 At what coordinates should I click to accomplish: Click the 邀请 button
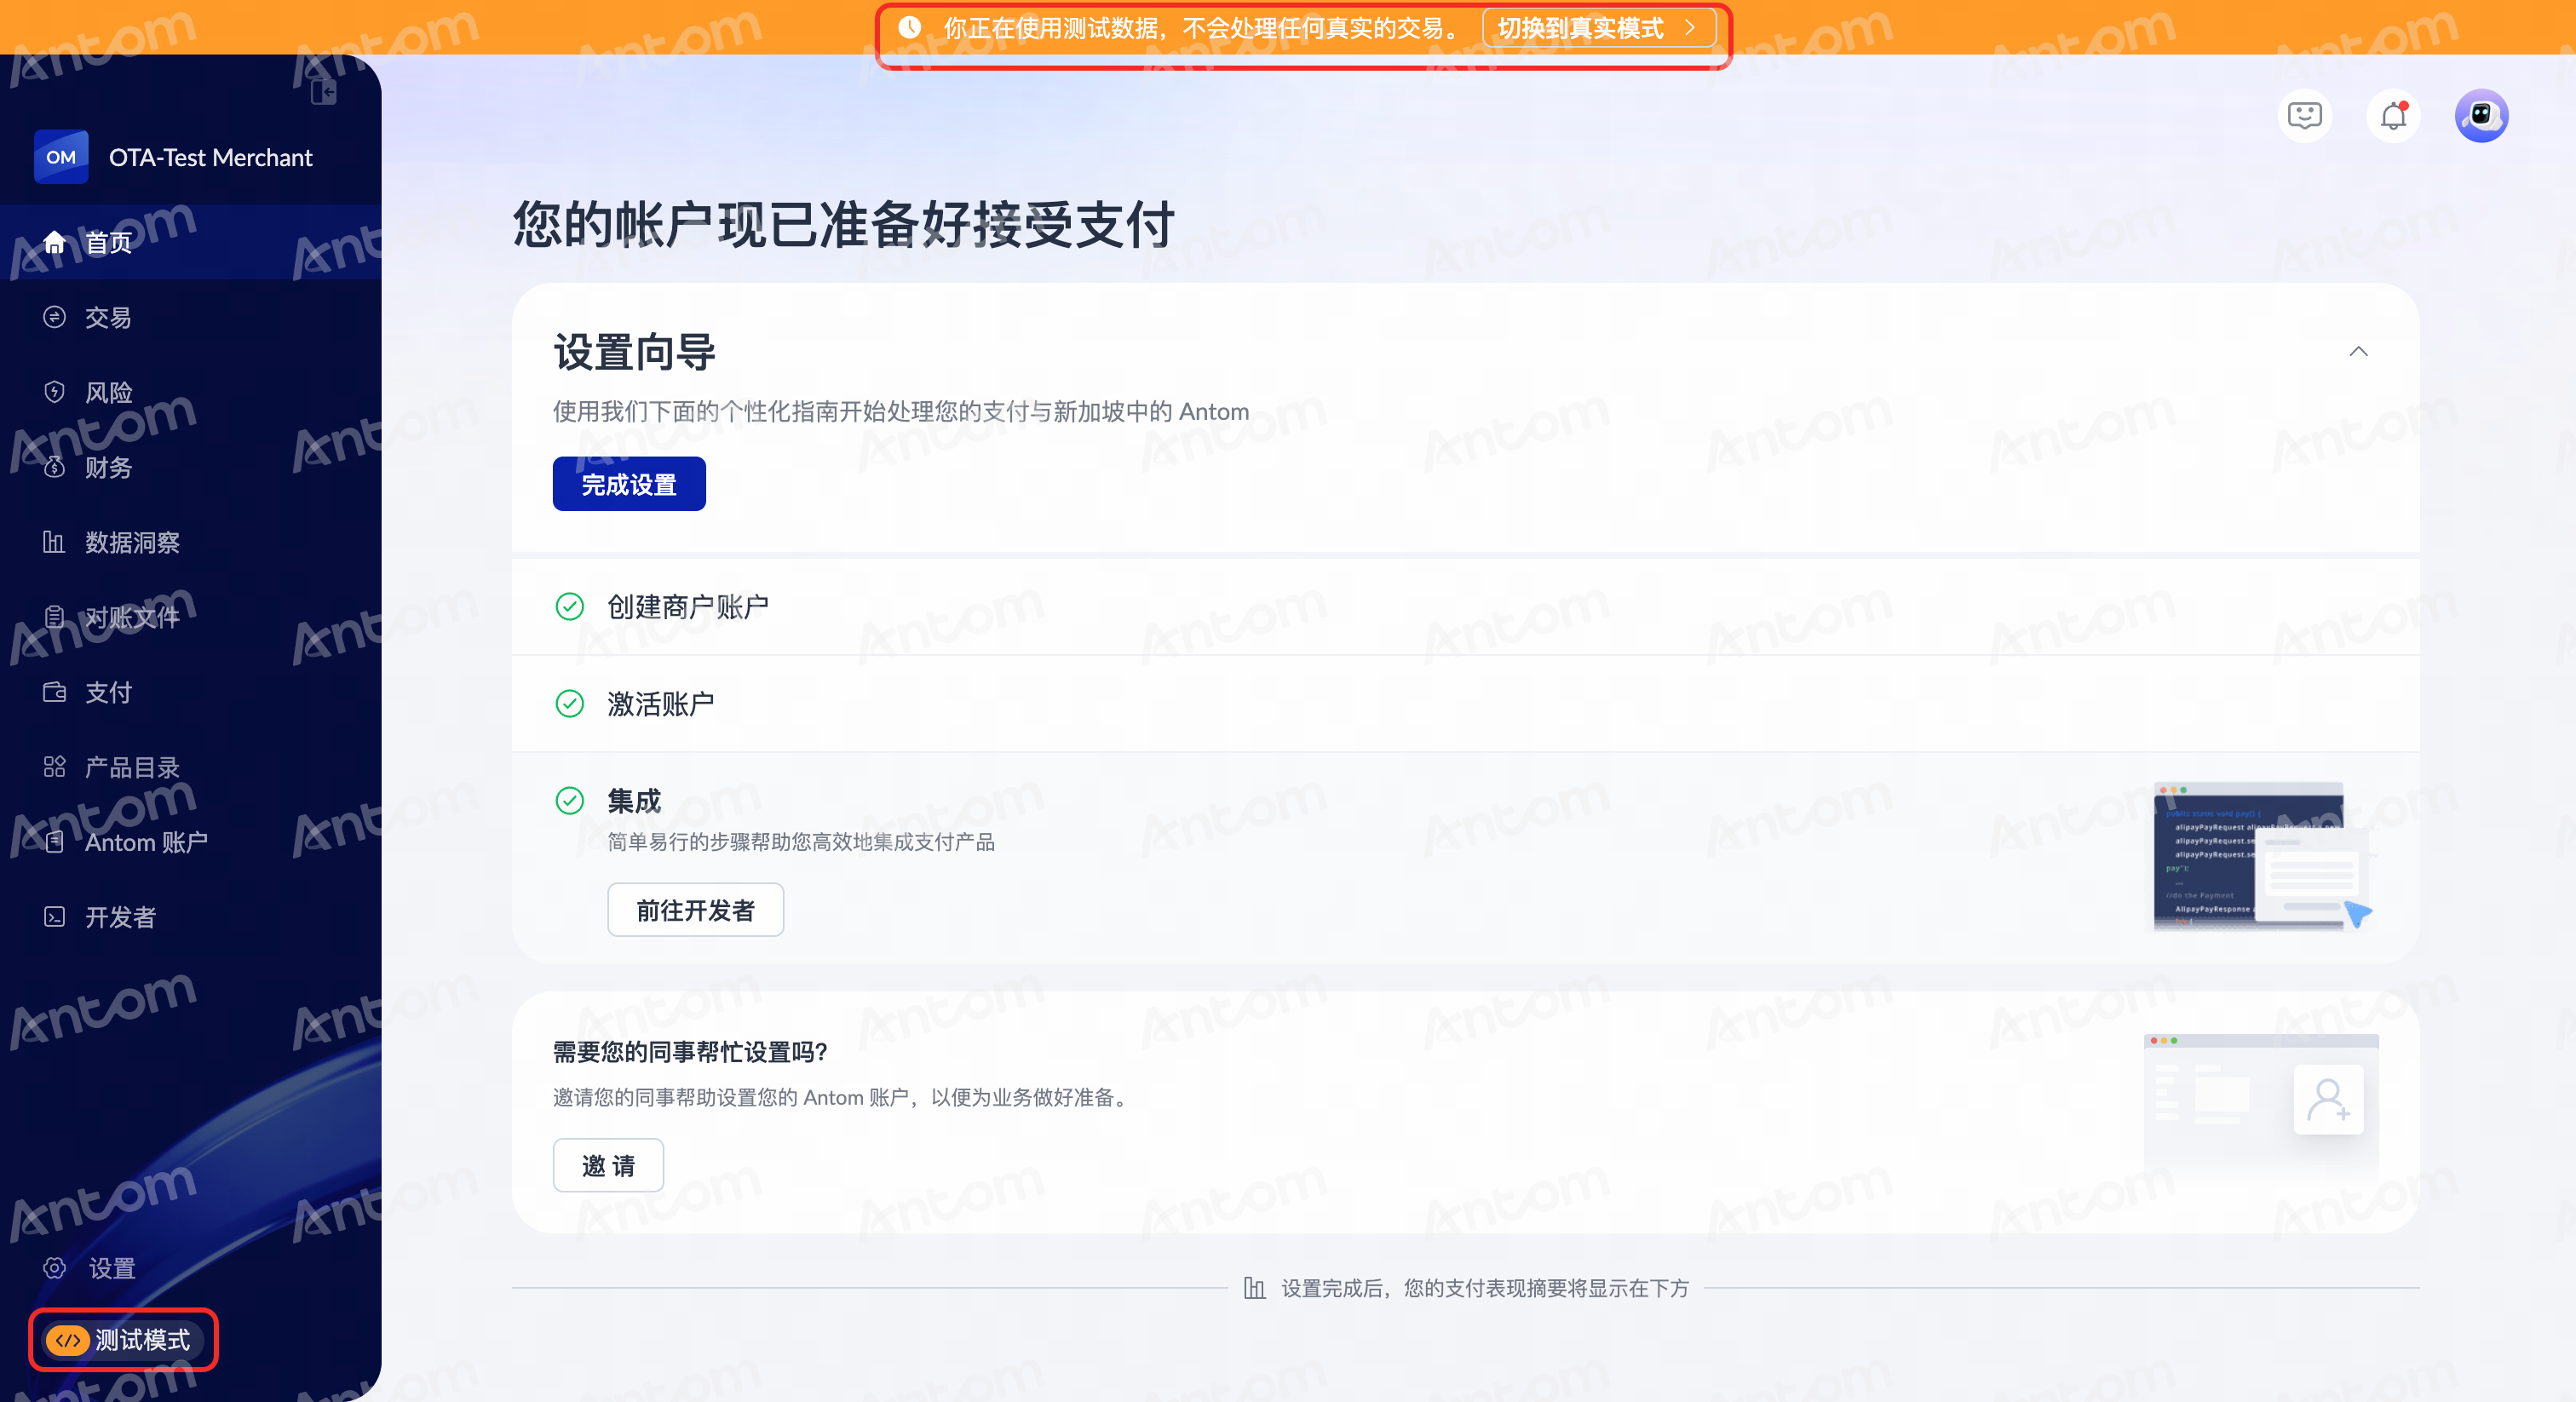(608, 1165)
